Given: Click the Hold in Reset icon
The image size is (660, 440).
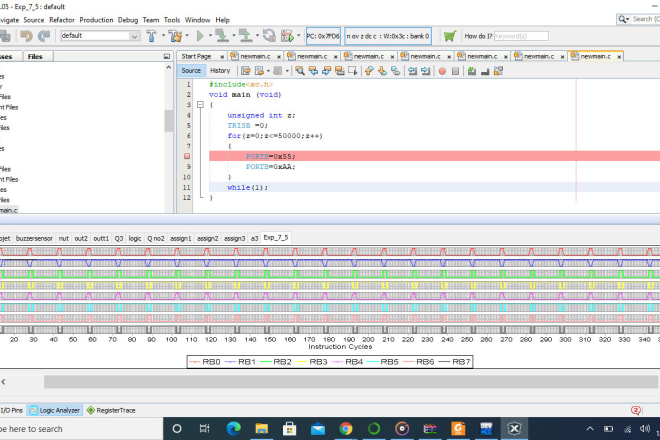Looking at the screenshot, I should point(269,36).
